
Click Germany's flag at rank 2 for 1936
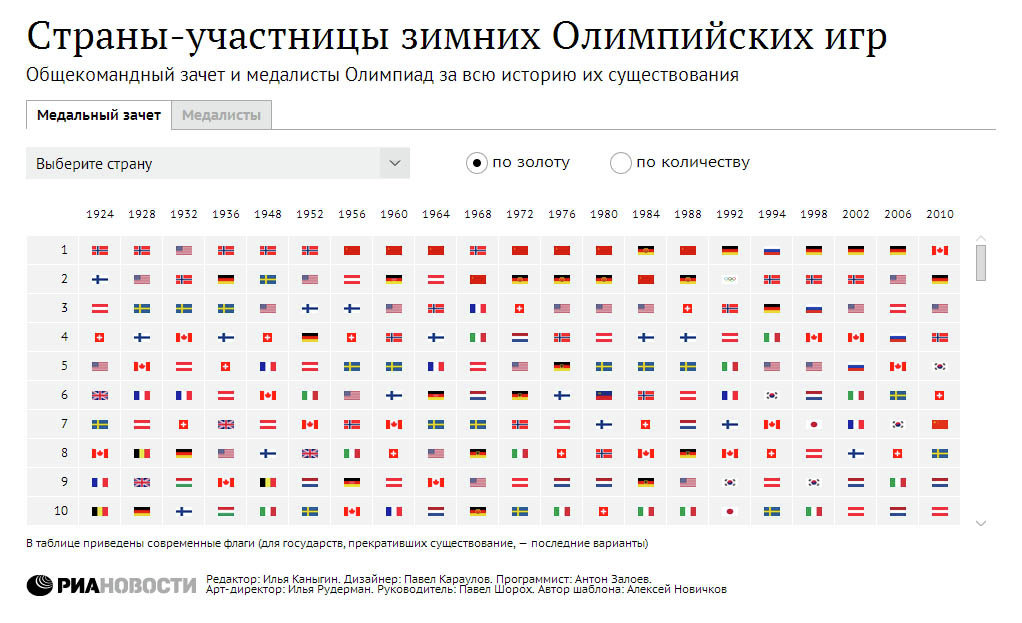click(x=226, y=280)
